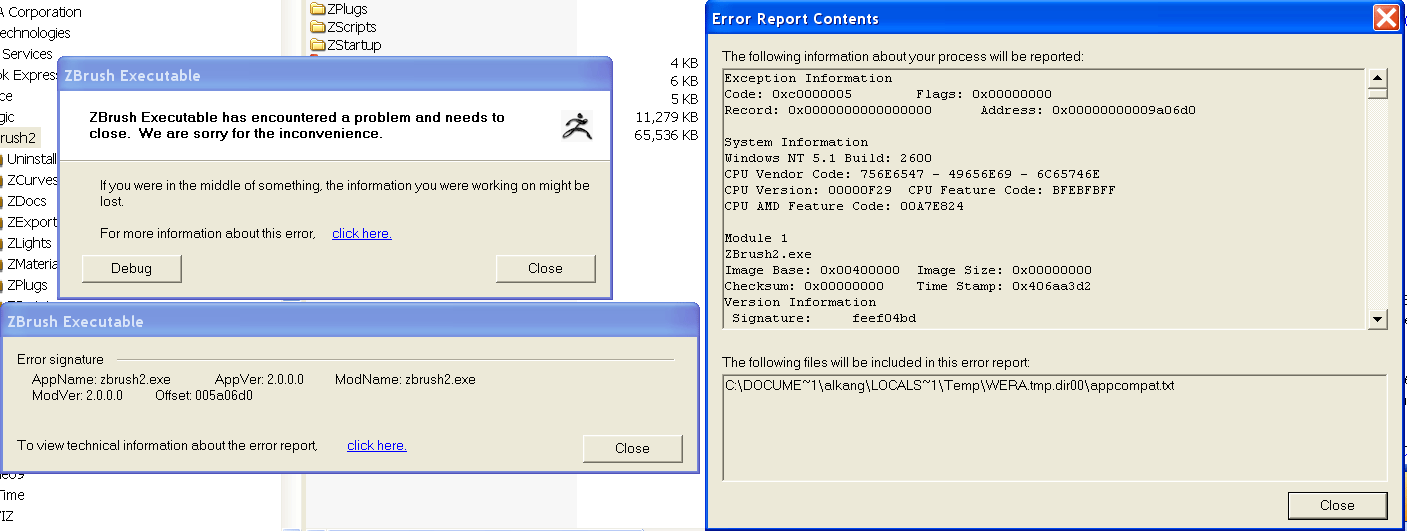Click title bar of ZBrush Executable crash dialog
Image resolution: width=1407 pixels, height=531 pixels.
tap(335, 75)
